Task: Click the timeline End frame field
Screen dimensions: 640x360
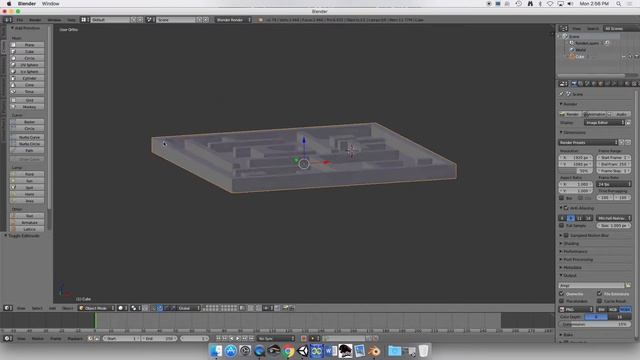Action: pos(159,338)
